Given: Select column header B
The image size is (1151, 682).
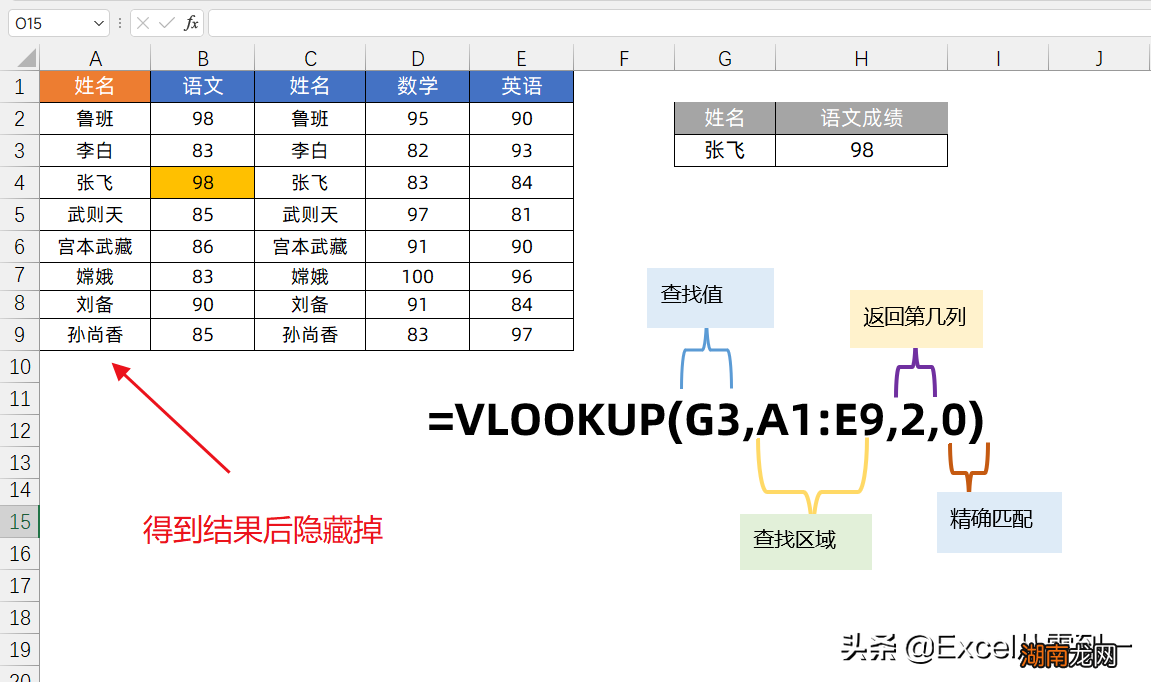Looking at the screenshot, I should coord(202,57).
